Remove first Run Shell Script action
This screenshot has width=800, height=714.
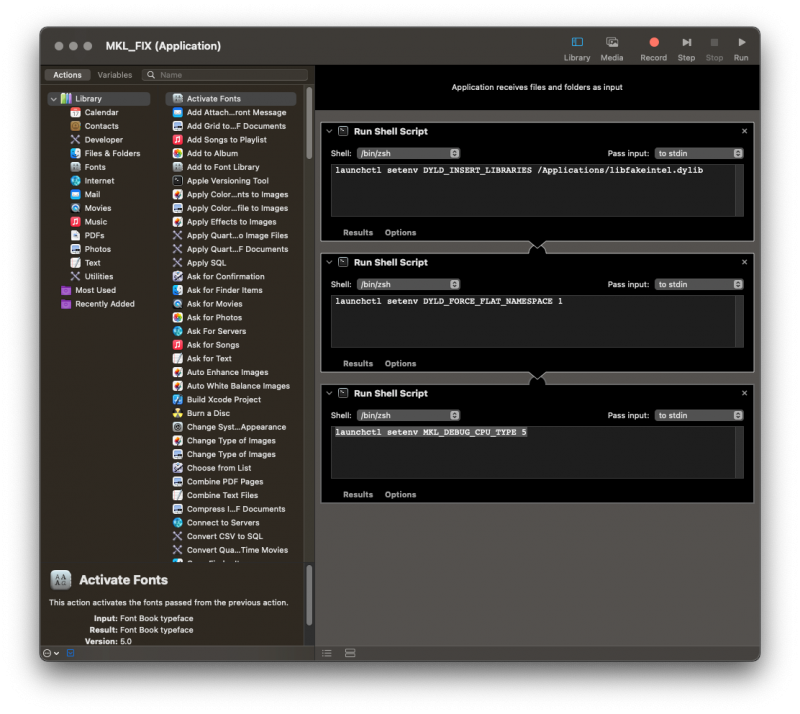(x=744, y=131)
